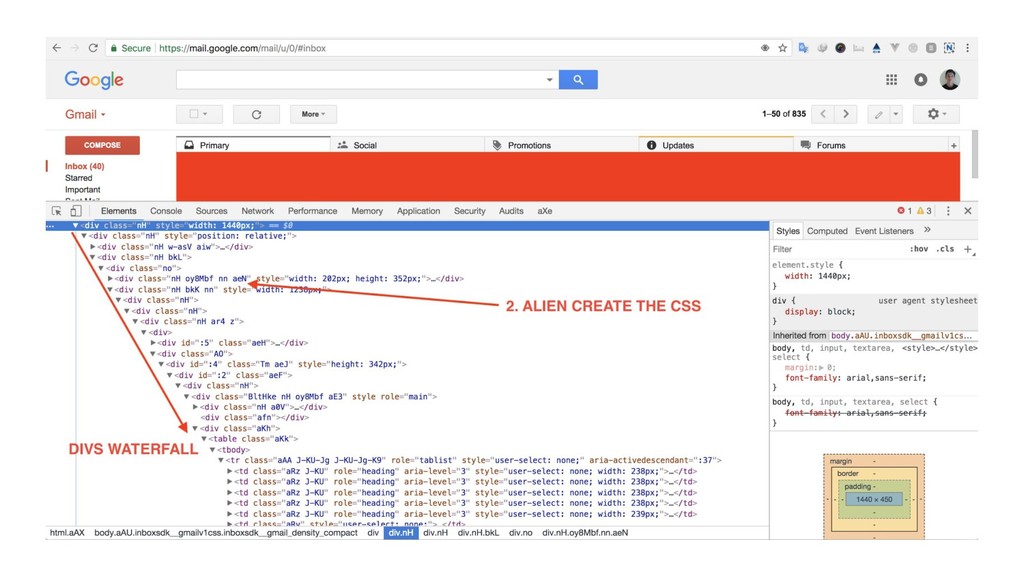Click the red error count indicator

point(904,211)
